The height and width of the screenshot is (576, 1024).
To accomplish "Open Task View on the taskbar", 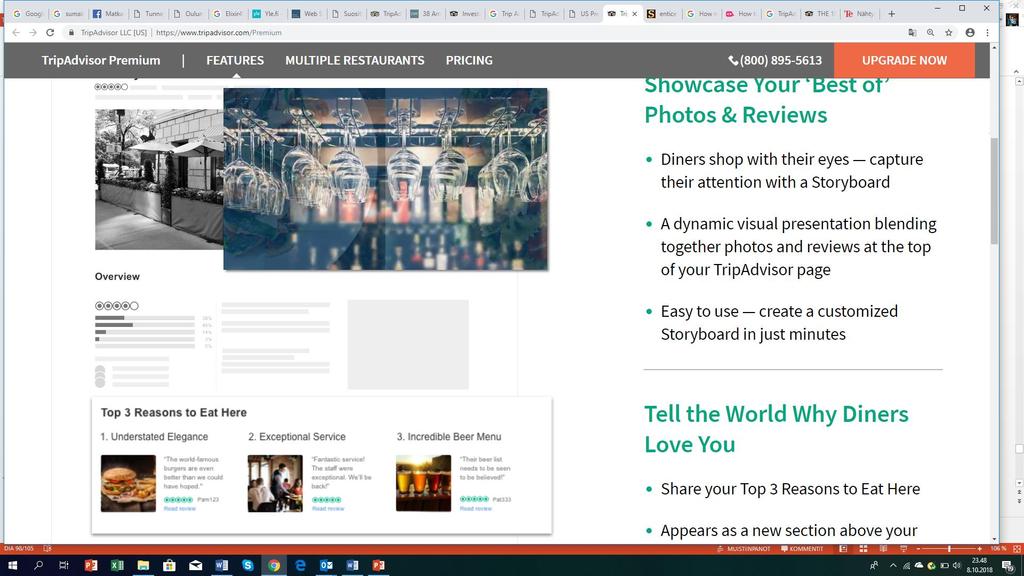I will (x=63, y=566).
